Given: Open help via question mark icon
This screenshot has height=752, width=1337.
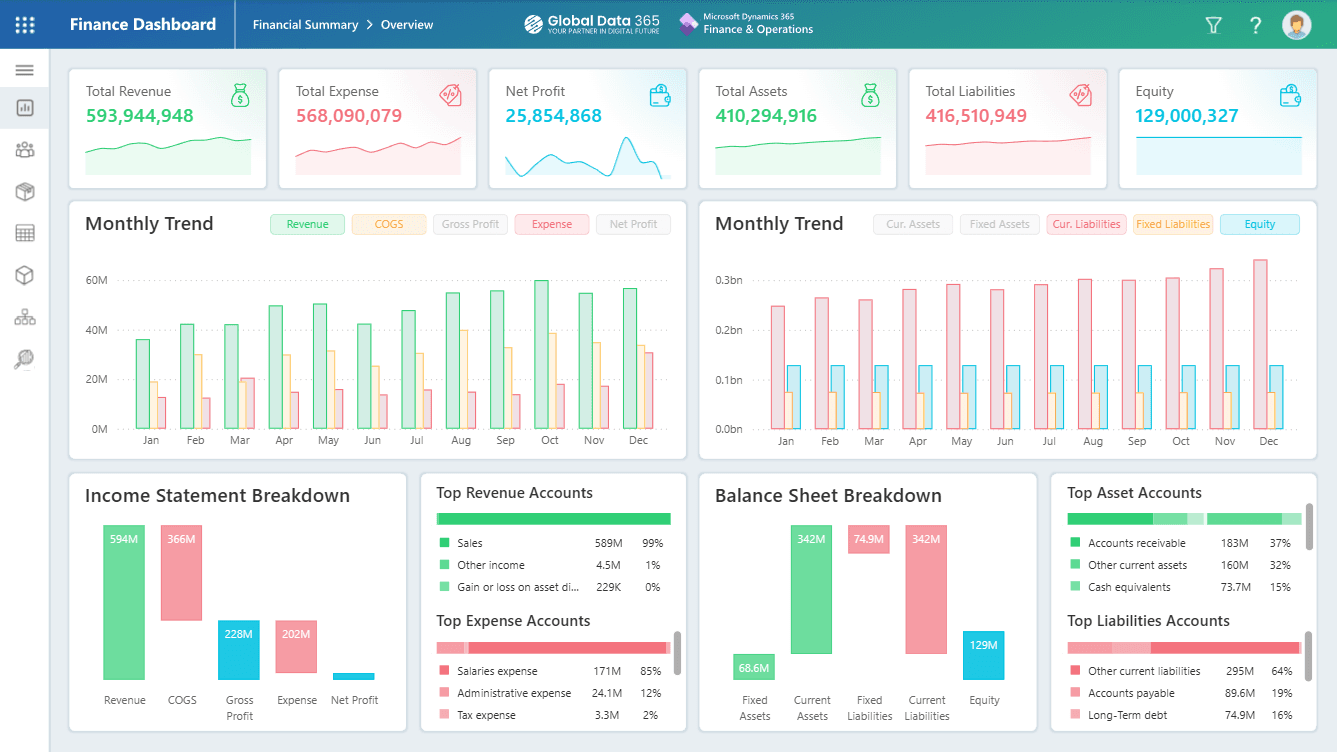Looking at the screenshot, I should tap(1256, 25).
